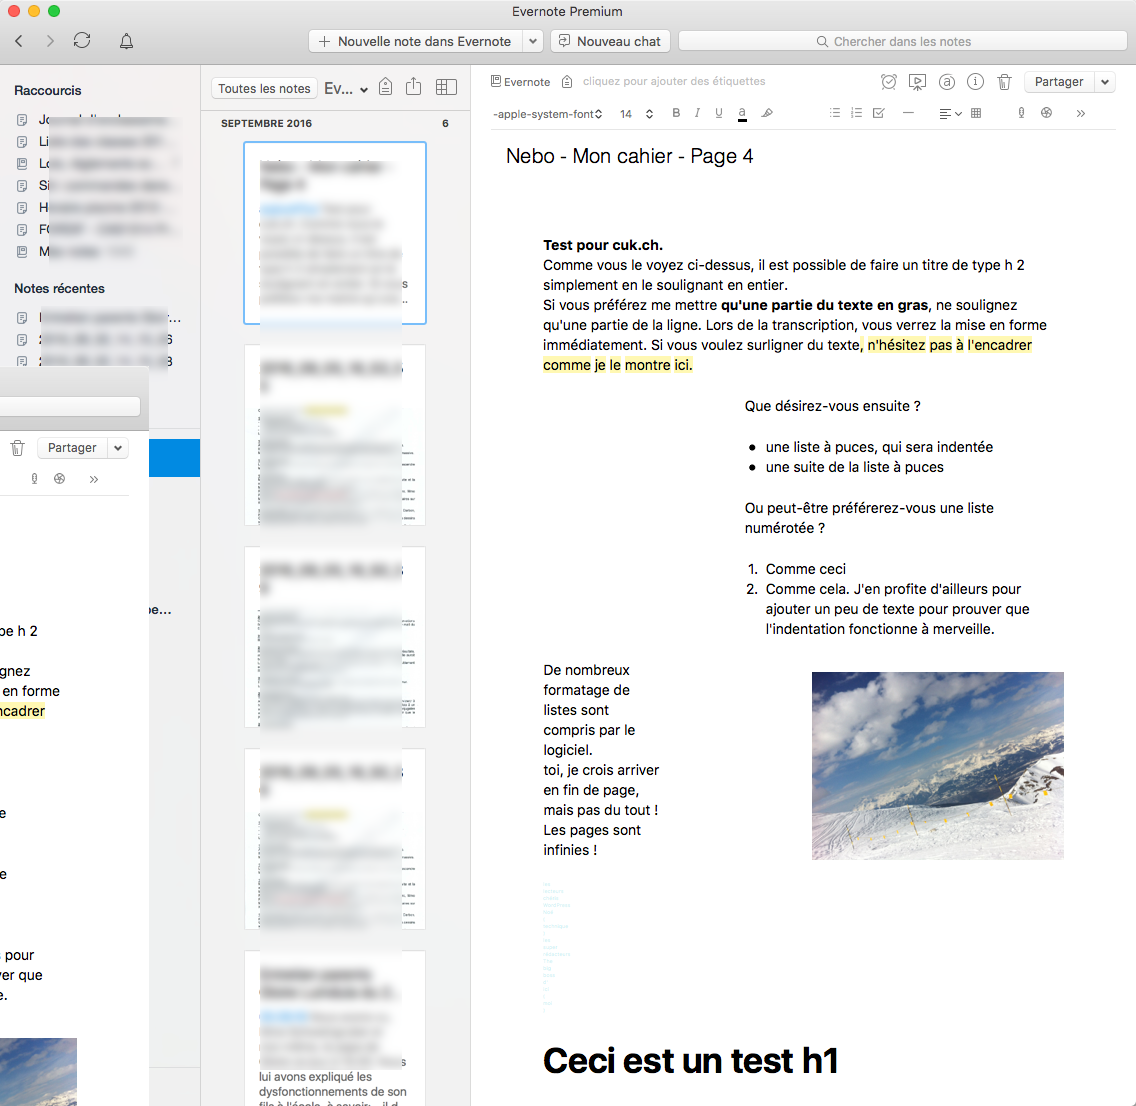
Task: Create a new note in Evernote
Action: (415, 41)
